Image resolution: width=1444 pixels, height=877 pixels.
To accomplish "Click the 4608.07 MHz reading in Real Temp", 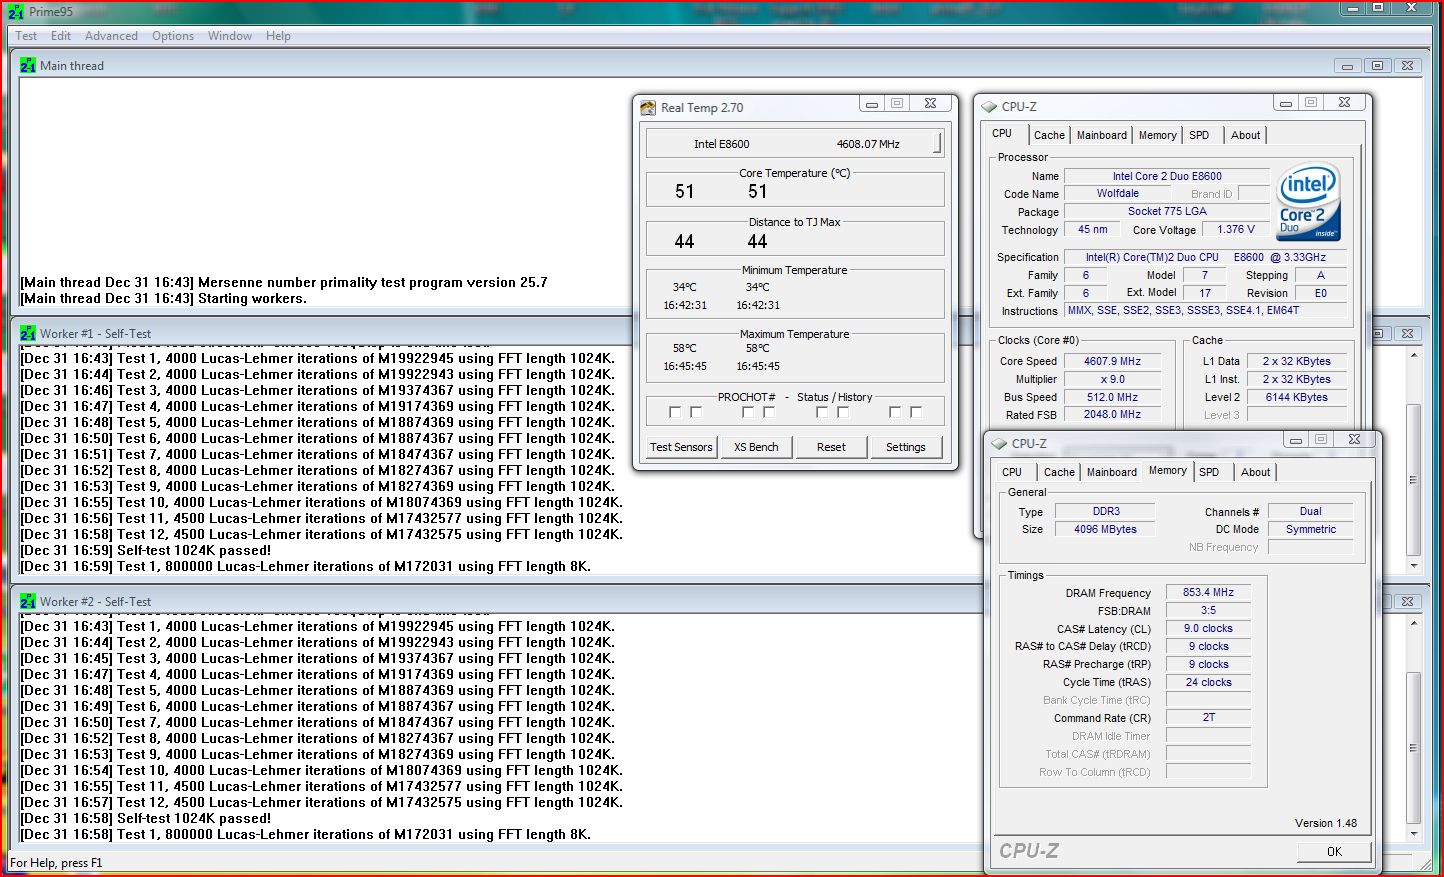I will coord(868,144).
